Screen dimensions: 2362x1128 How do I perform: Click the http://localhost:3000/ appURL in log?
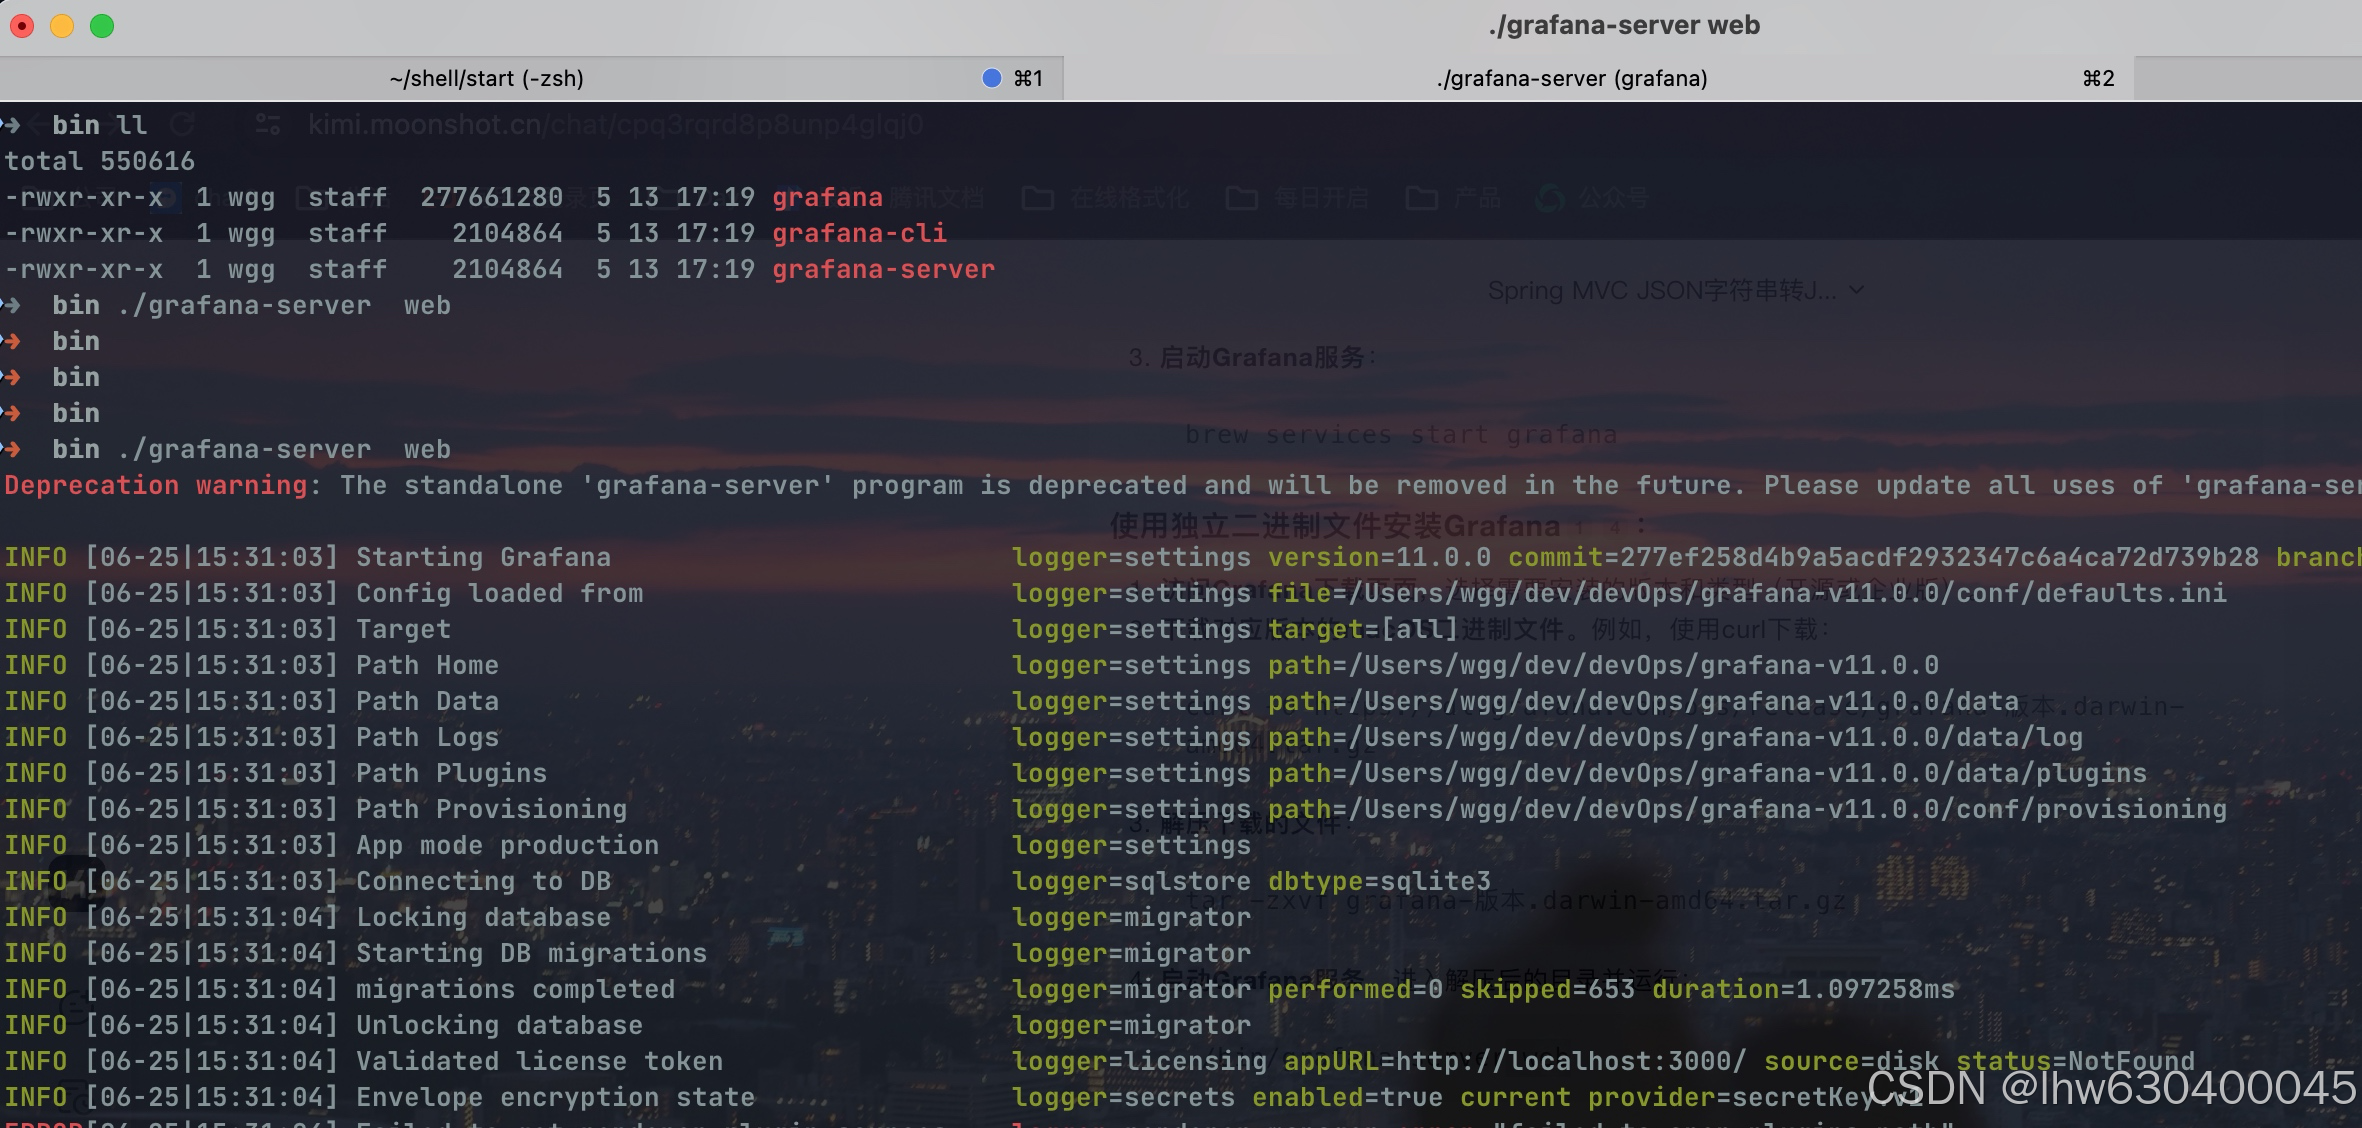(1570, 1061)
